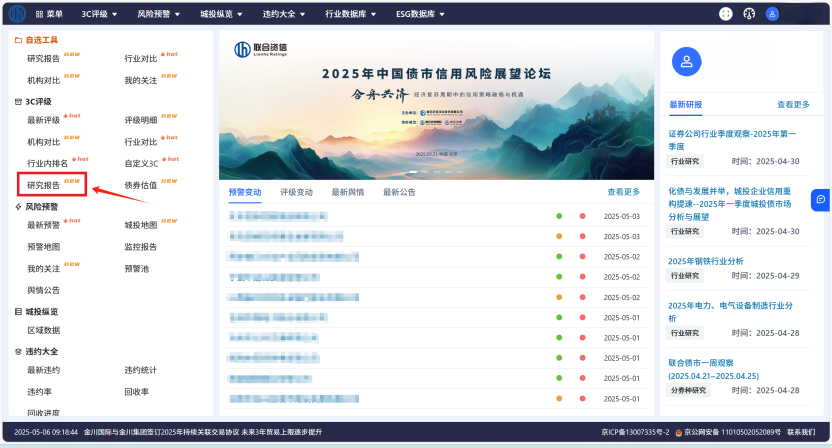Open 违约率 in the sidebar
832x448 pixels.
[39, 392]
